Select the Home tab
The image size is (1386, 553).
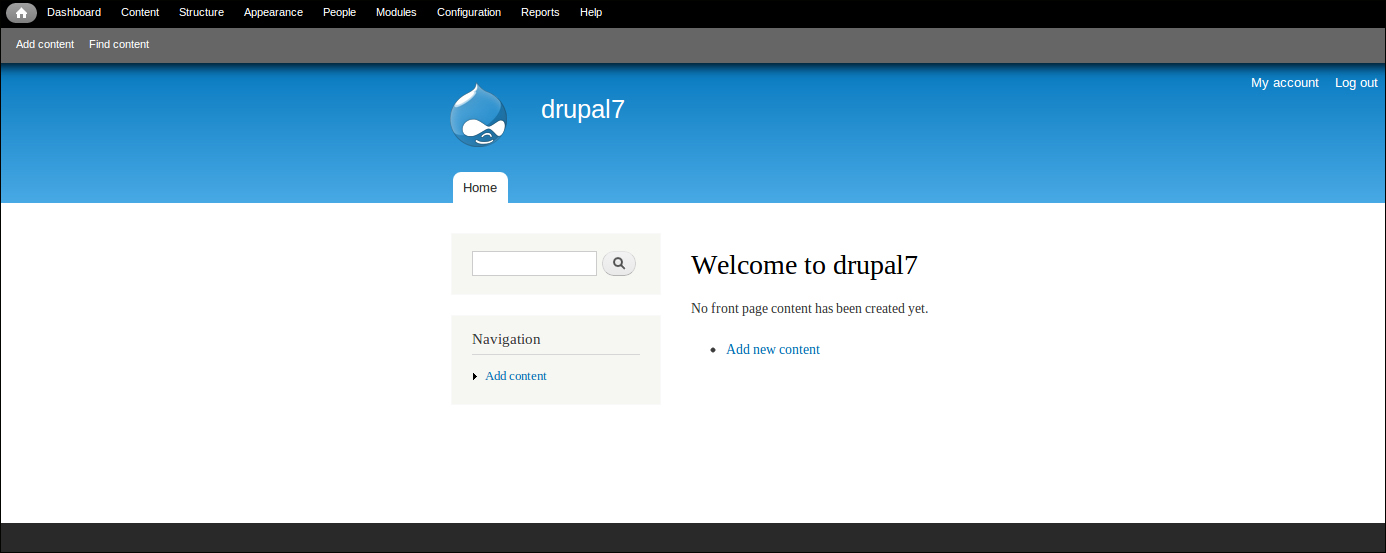point(480,188)
